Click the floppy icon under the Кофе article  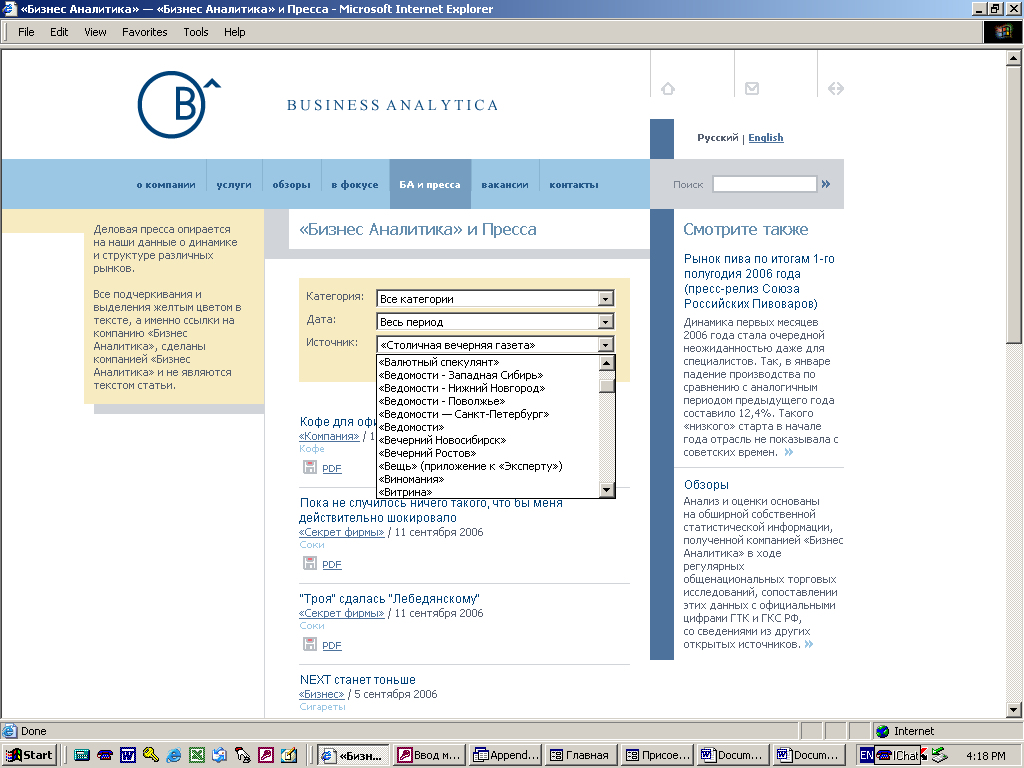pyautogui.click(x=310, y=467)
